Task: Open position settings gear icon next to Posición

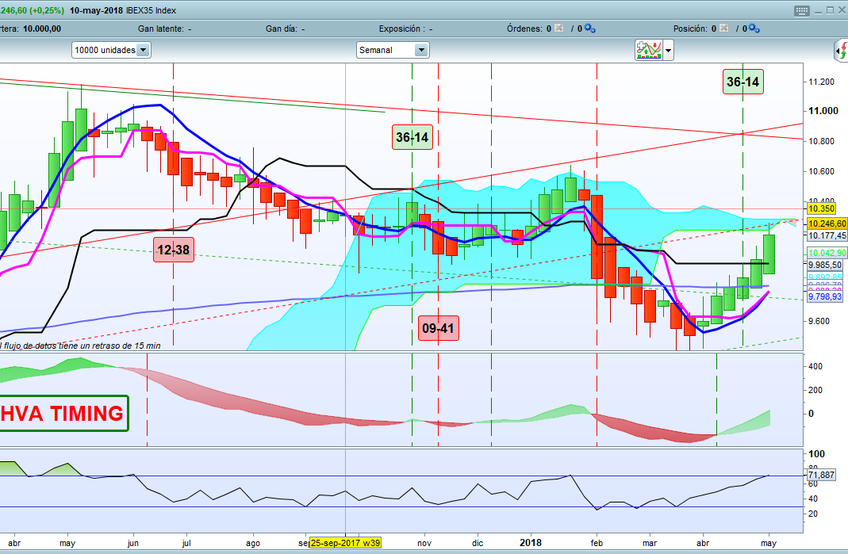Action: [x=754, y=28]
